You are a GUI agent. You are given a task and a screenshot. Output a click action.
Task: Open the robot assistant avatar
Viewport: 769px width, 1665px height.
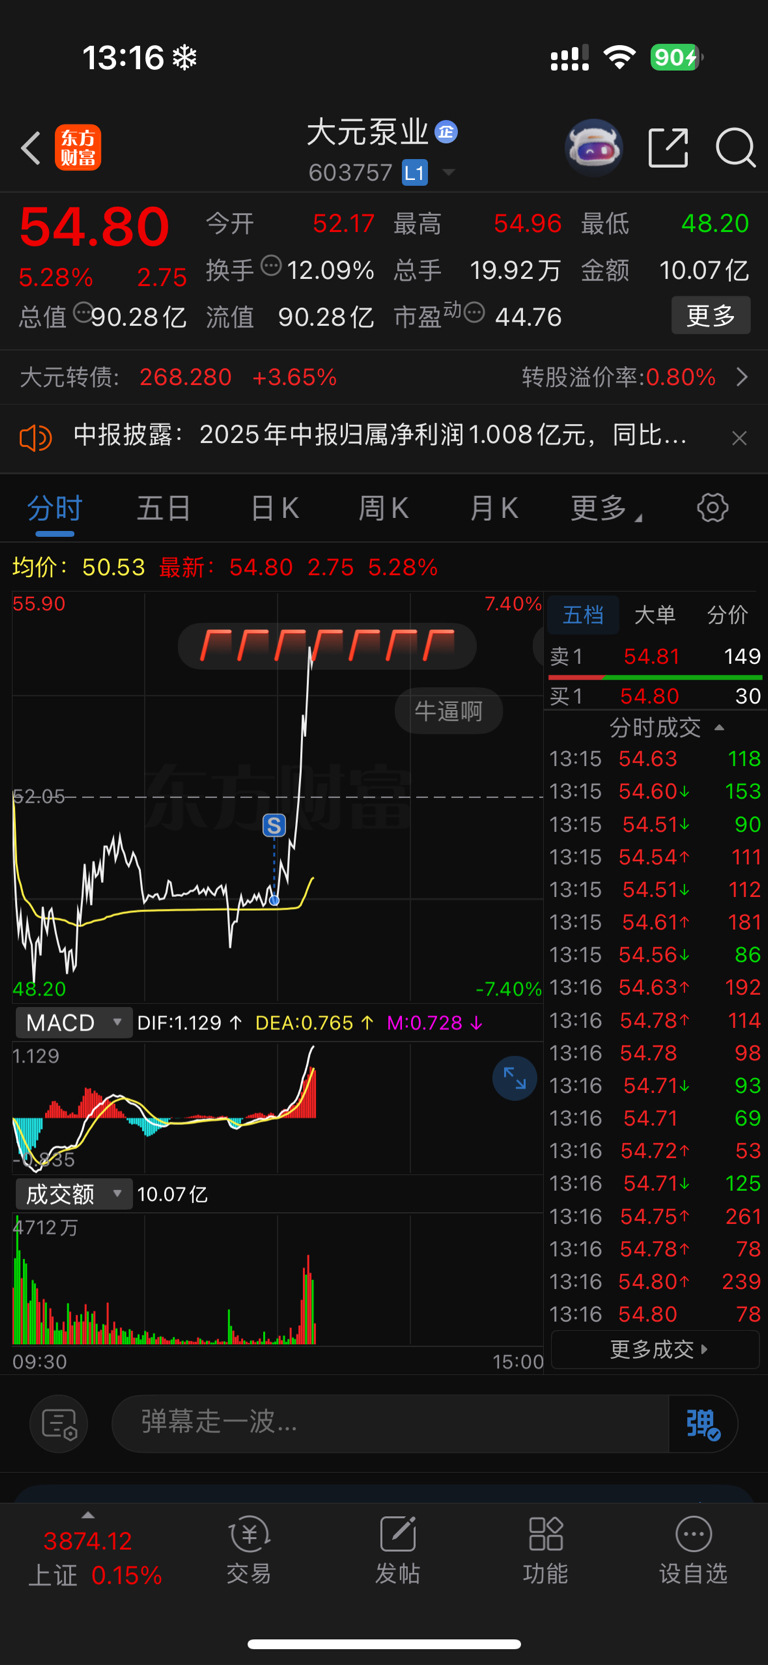pyautogui.click(x=594, y=148)
